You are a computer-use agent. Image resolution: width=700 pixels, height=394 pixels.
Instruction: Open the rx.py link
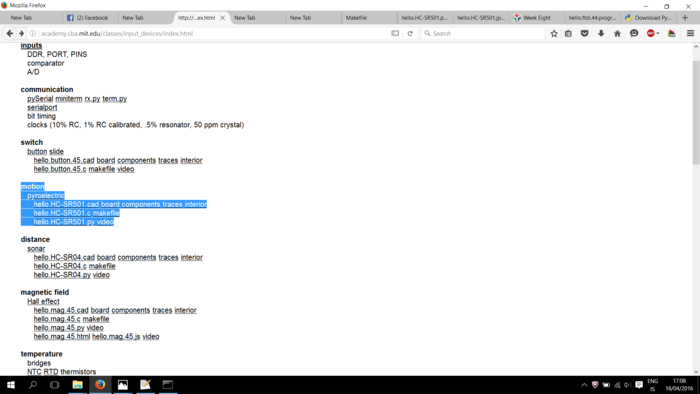coord(92,99)
